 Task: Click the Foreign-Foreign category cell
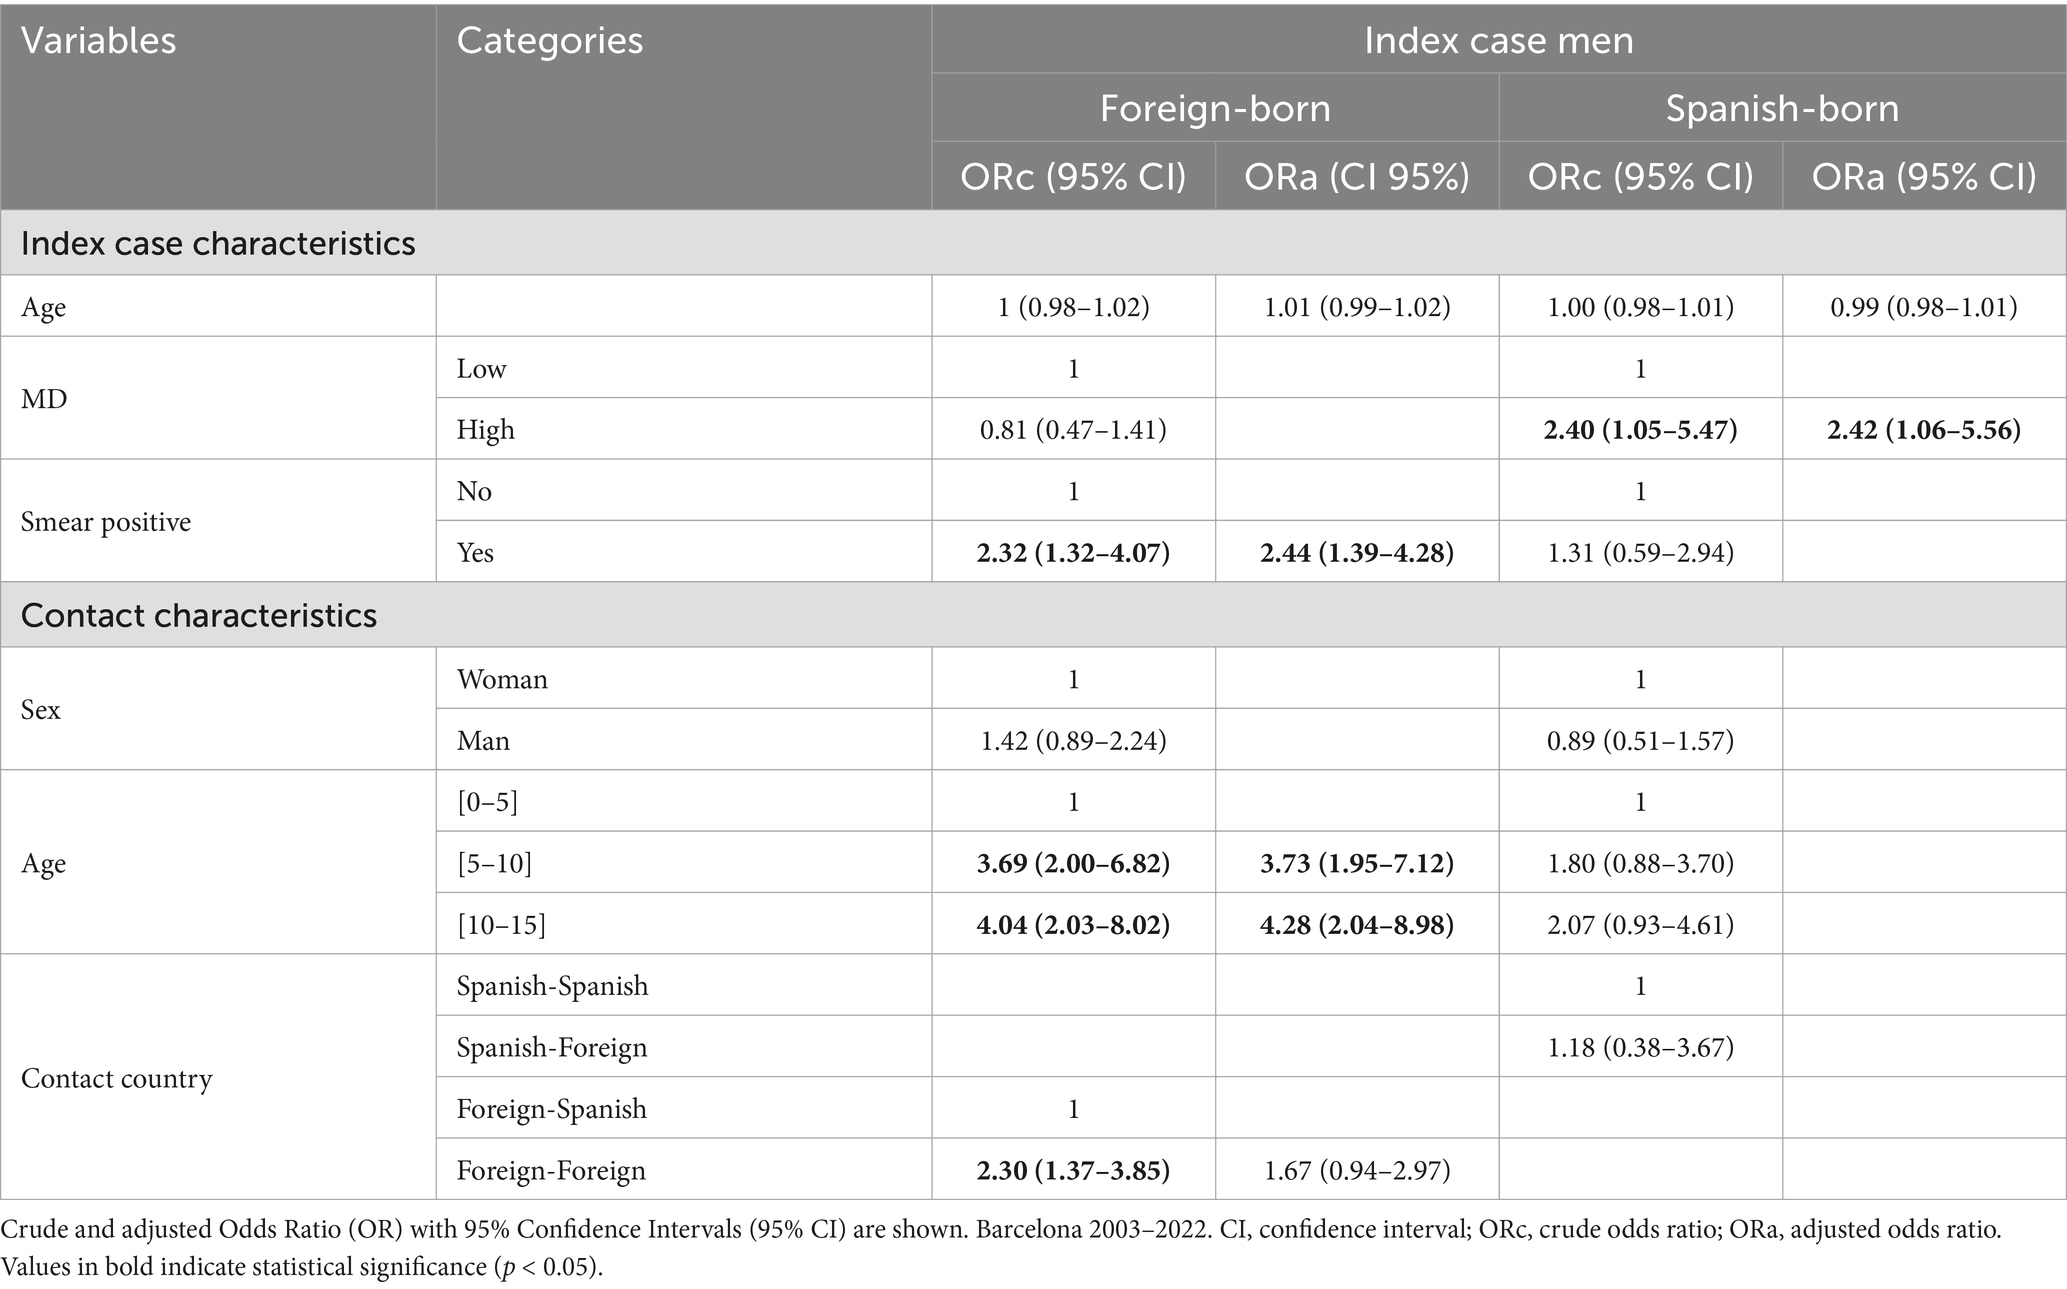tap(551, 1170)
